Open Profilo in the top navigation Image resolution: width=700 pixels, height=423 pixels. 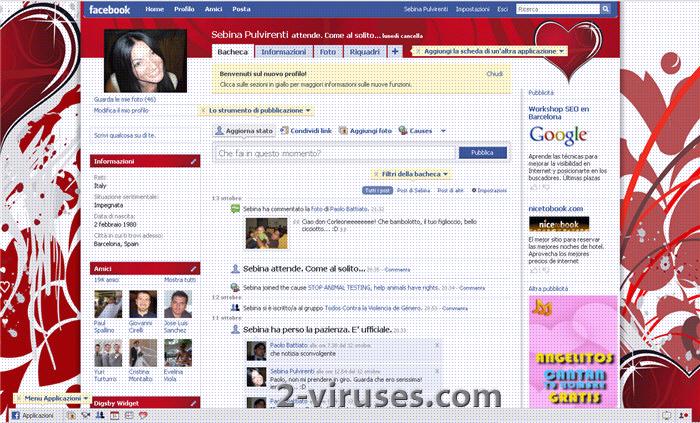click(184, 9)
